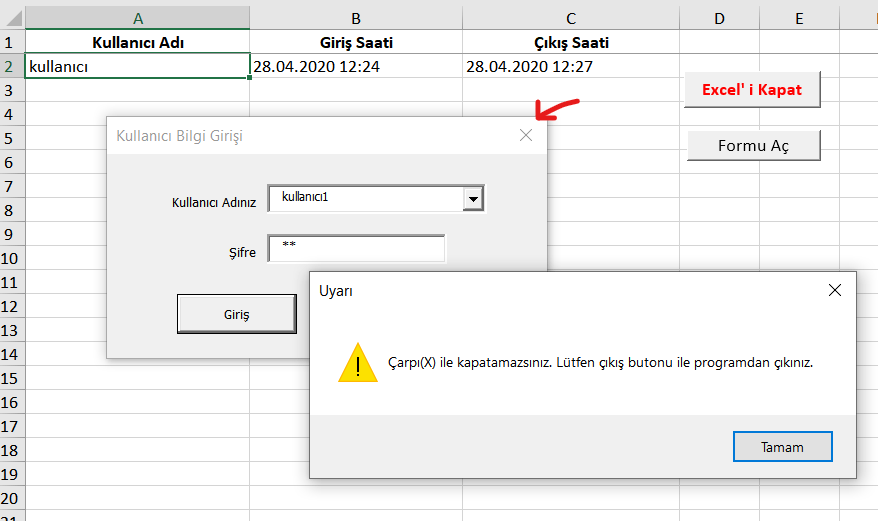Select column D header
Viewport: 878px width, 521px height.
tap(719, 18)
